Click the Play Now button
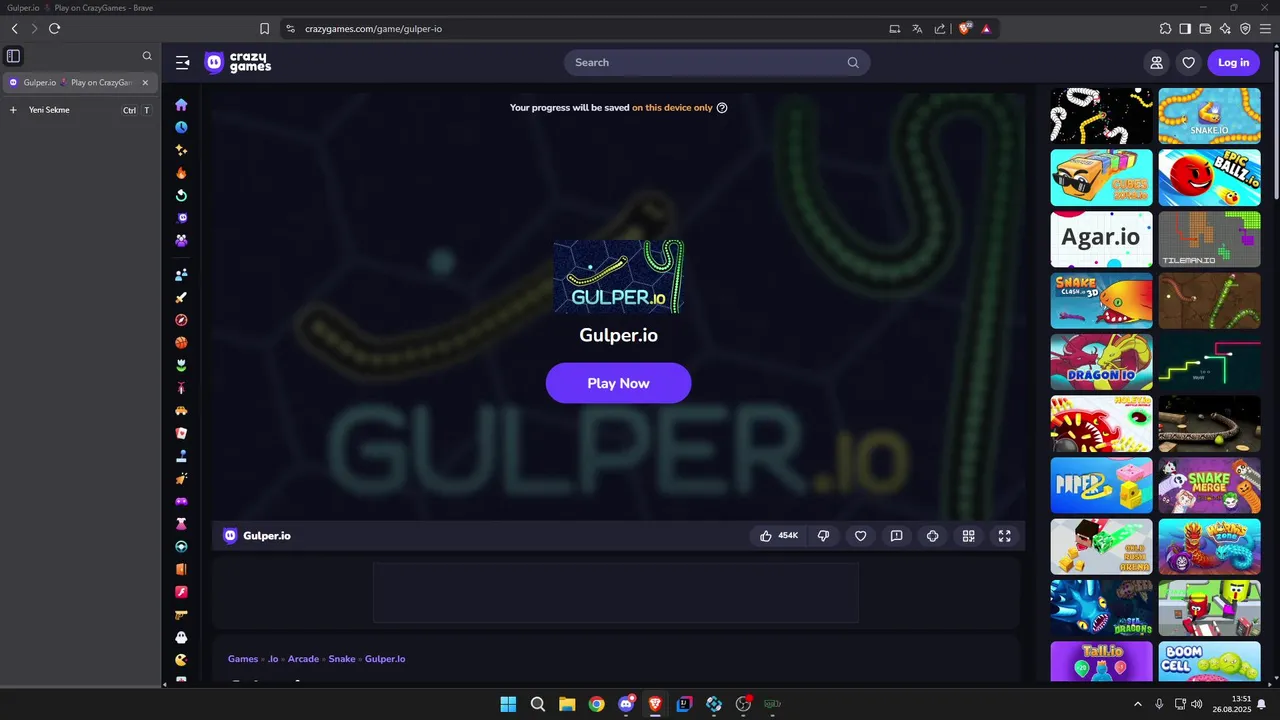Screen dimensions: 1280x720 (x=618, y=383)
